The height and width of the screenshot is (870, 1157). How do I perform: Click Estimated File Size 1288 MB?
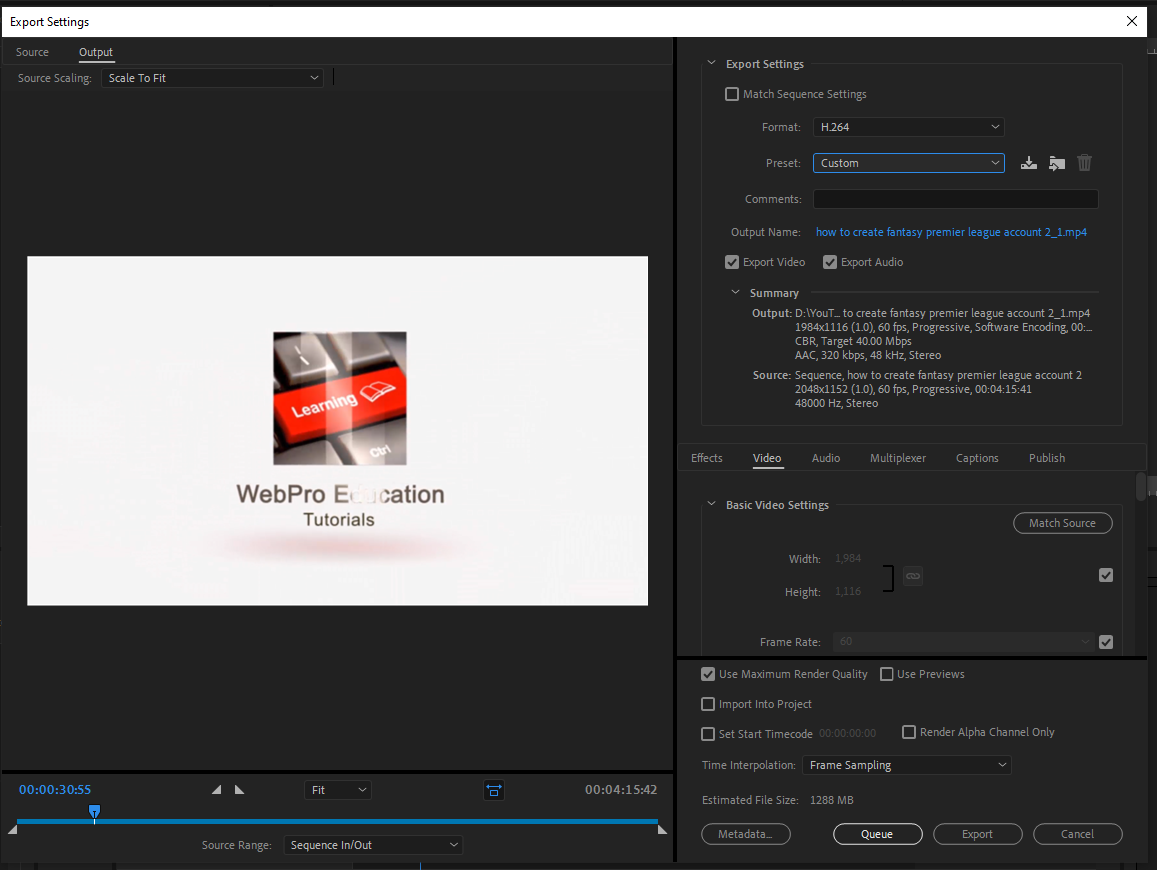[832, 800]
